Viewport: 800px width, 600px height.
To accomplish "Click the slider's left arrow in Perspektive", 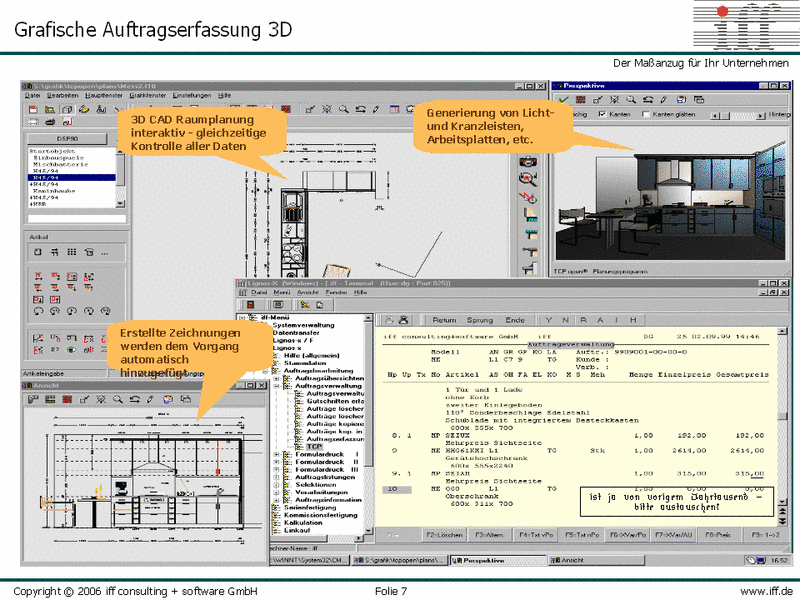I will point(716,116).
